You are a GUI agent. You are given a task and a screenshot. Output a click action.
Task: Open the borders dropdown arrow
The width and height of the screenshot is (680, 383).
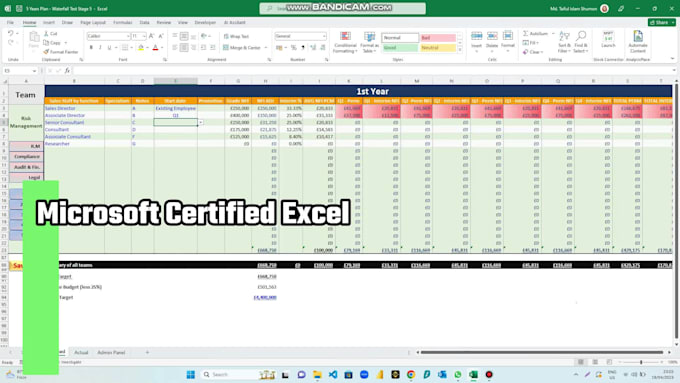point(132,48)
